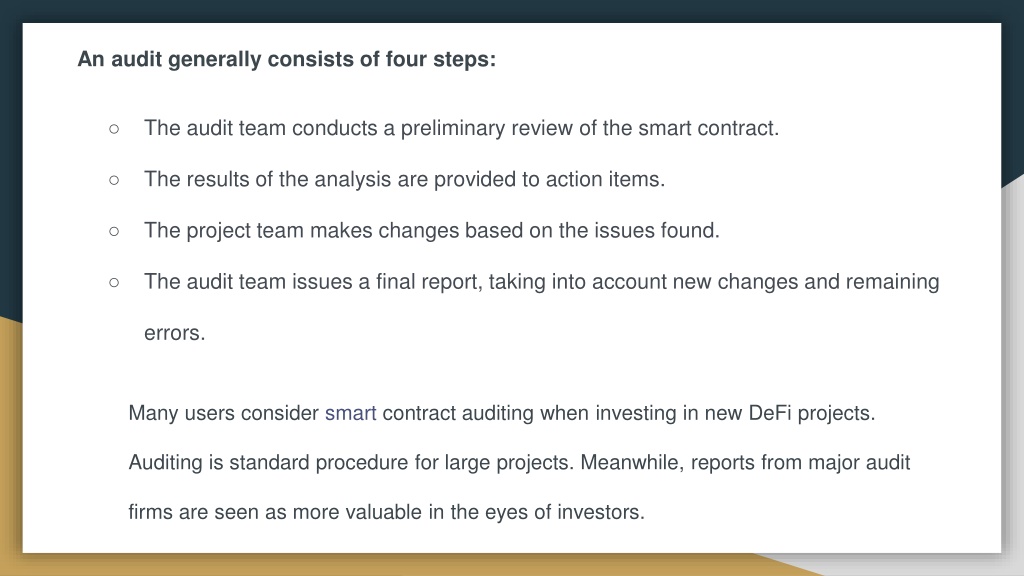Image resolution: width=1024 pixels, height=576 pixels.
Task: Click the sentence "Auditing is standard procedure for large projects"
Action: (351, 462)
